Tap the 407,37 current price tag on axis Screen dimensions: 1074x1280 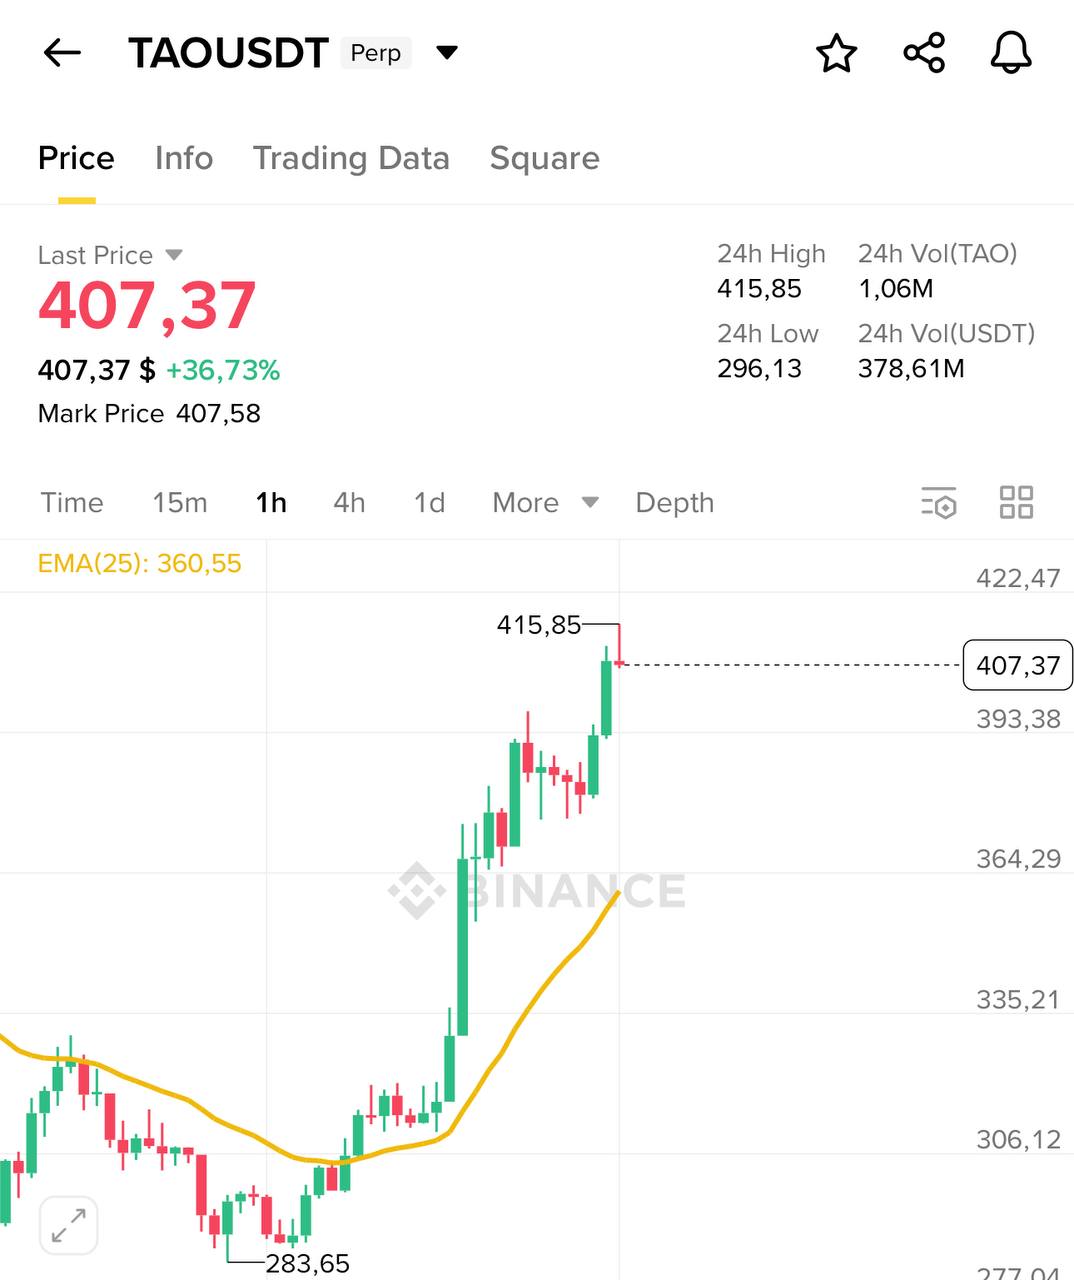pos(1017,666)
